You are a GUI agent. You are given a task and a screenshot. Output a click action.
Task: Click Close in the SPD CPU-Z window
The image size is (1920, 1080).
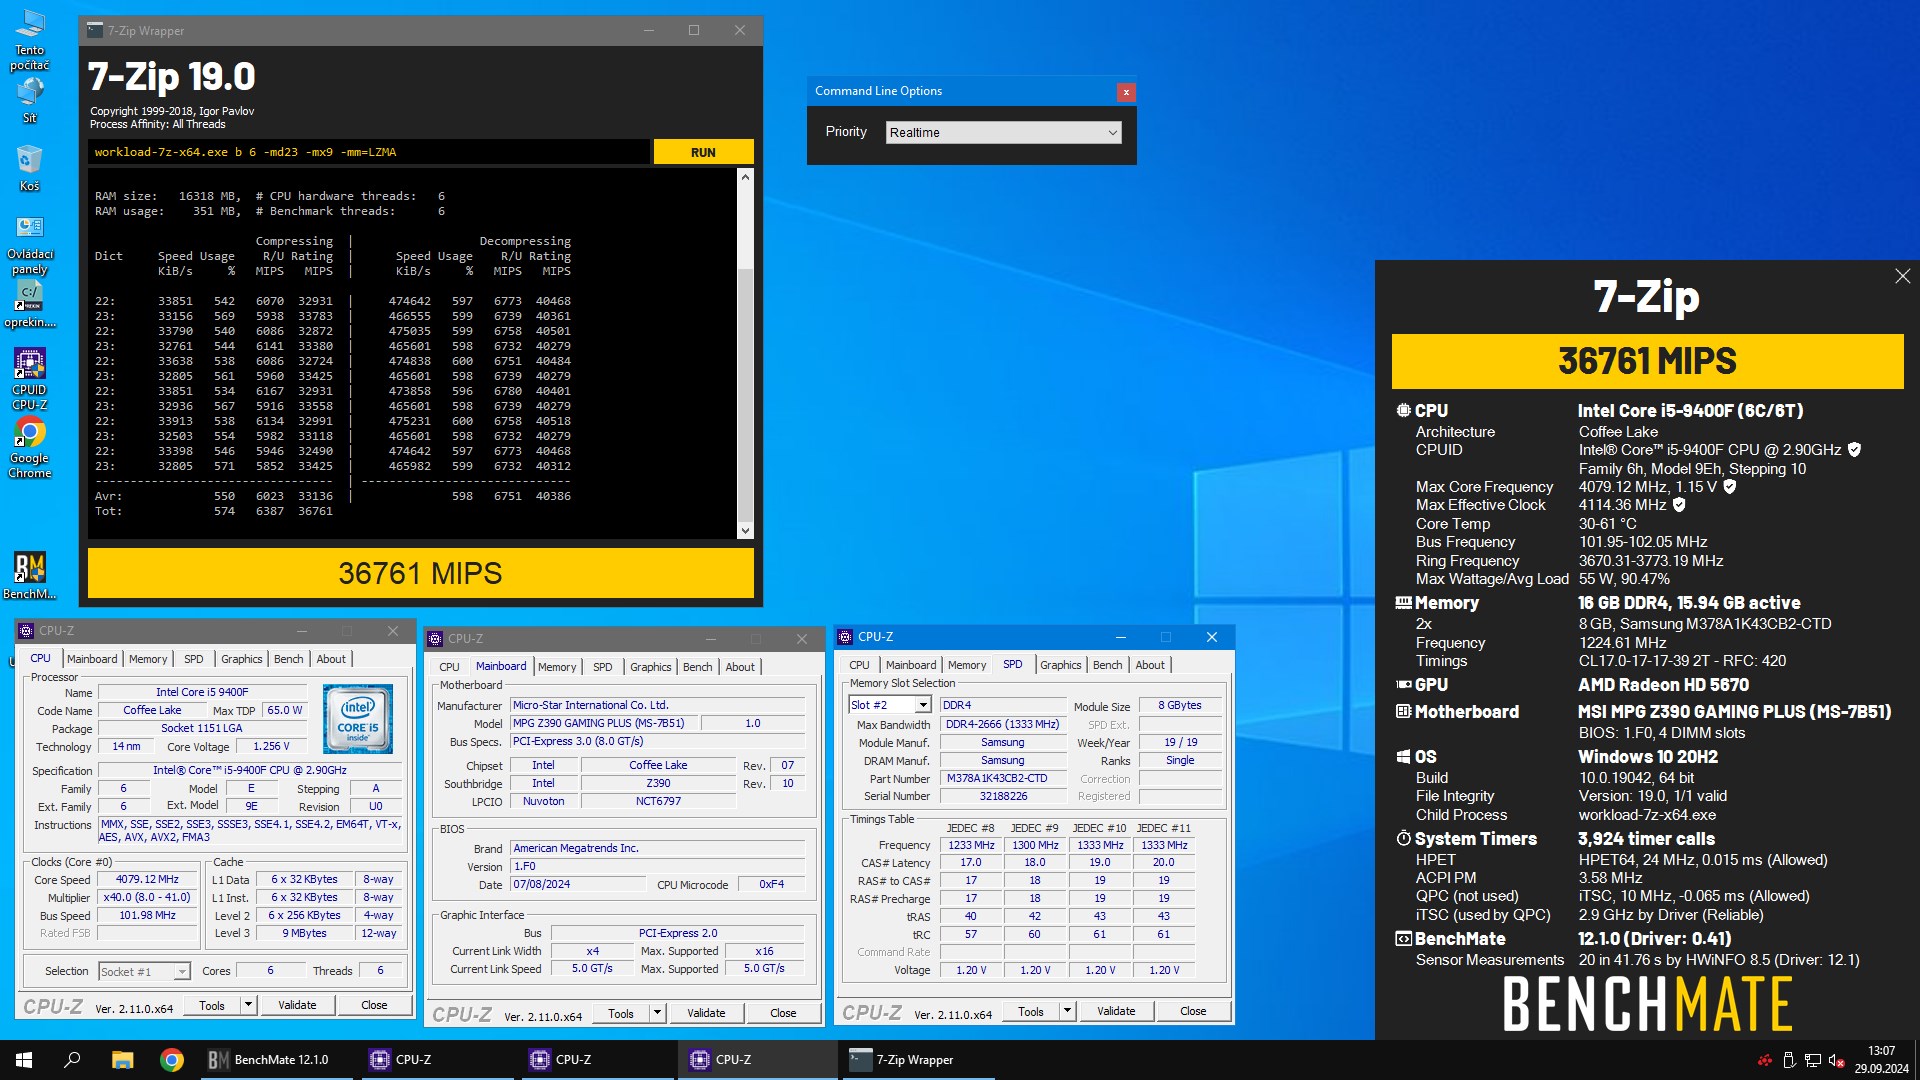pos(1193,1011)
